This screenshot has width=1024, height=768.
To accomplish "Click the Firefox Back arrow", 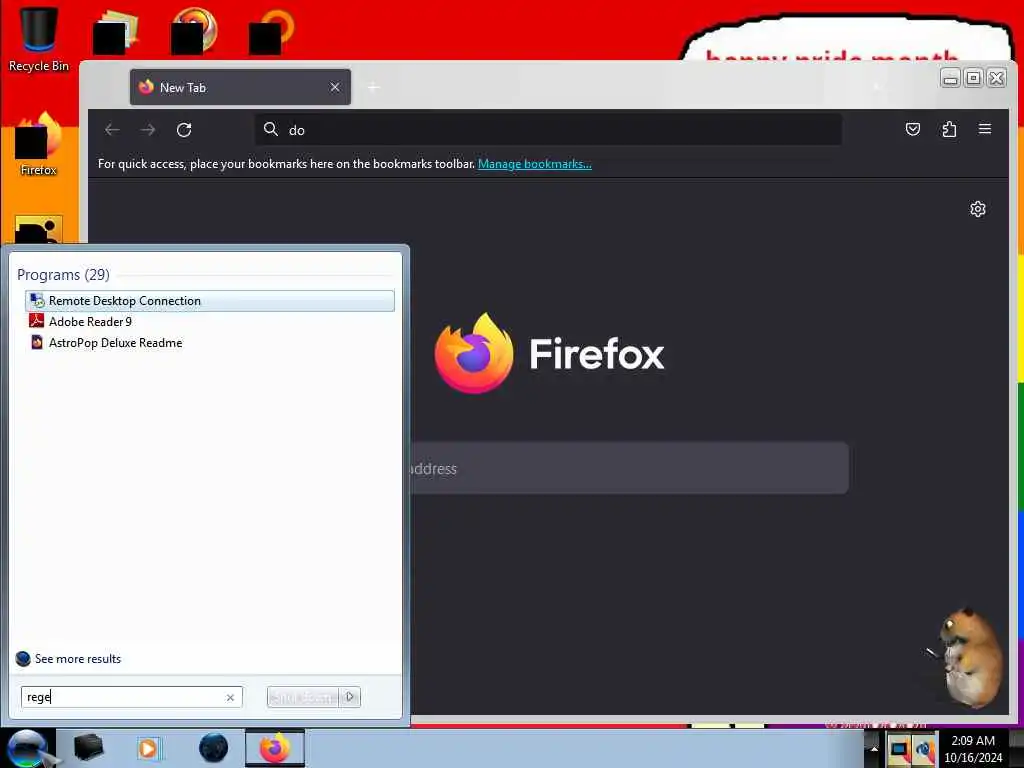I will pos(112,130).
